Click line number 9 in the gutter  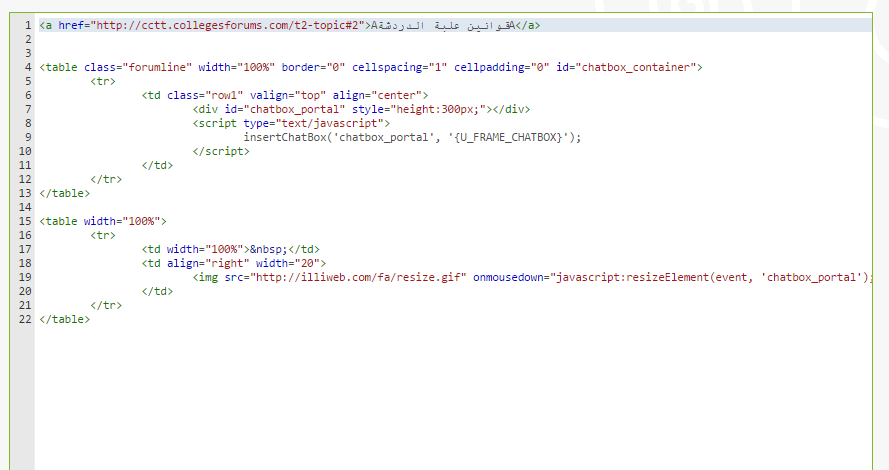click(x=28, y=137)
